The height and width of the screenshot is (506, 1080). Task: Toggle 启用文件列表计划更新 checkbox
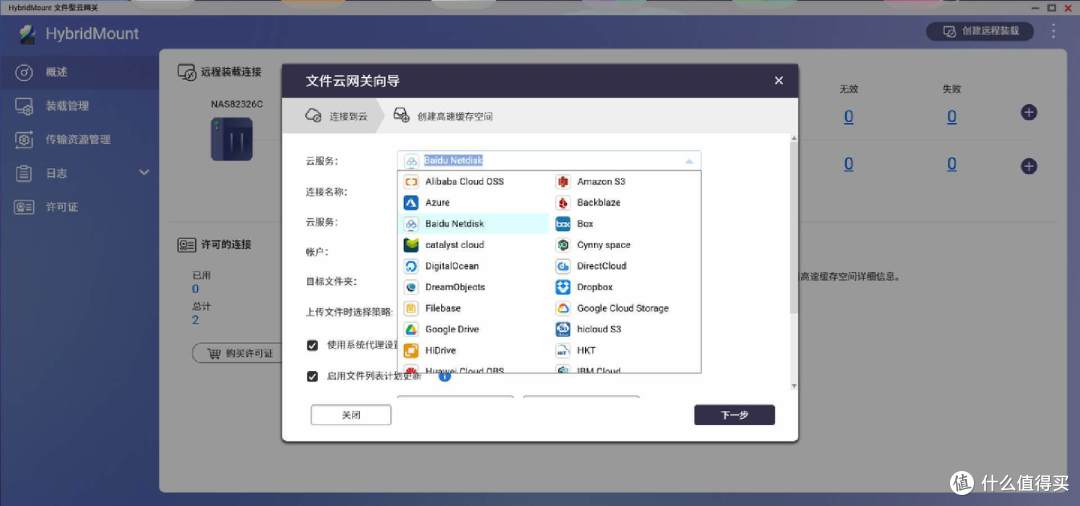[x=313, y=377]
